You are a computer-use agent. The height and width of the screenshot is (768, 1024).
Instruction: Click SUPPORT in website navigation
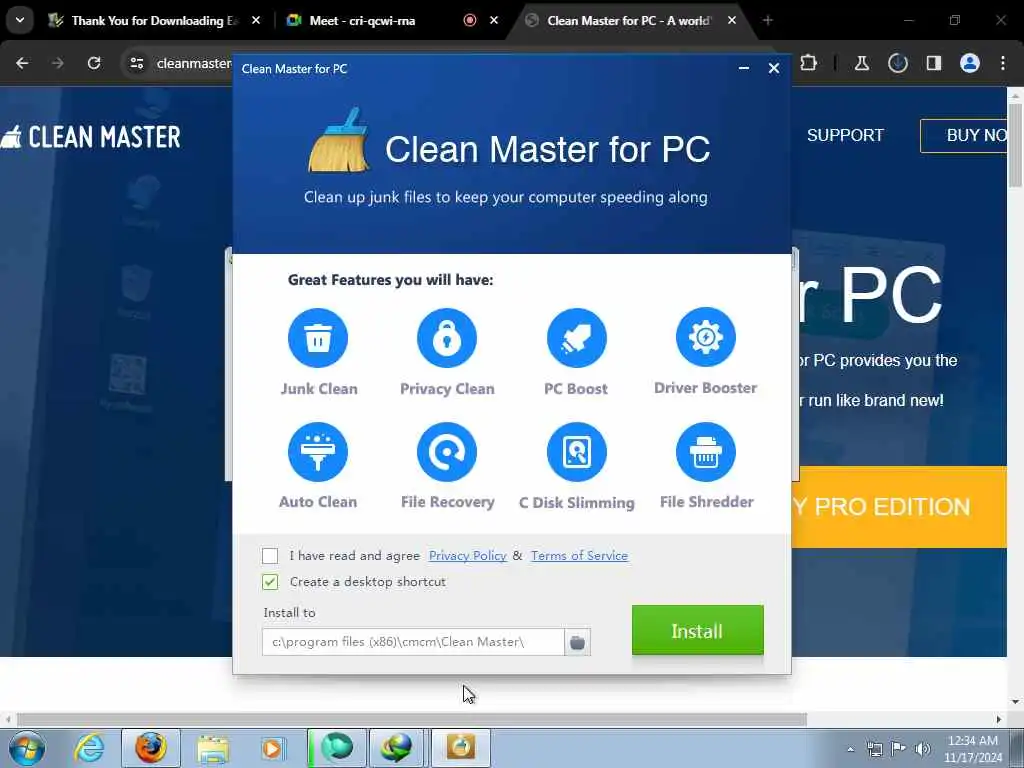point(845,135)
